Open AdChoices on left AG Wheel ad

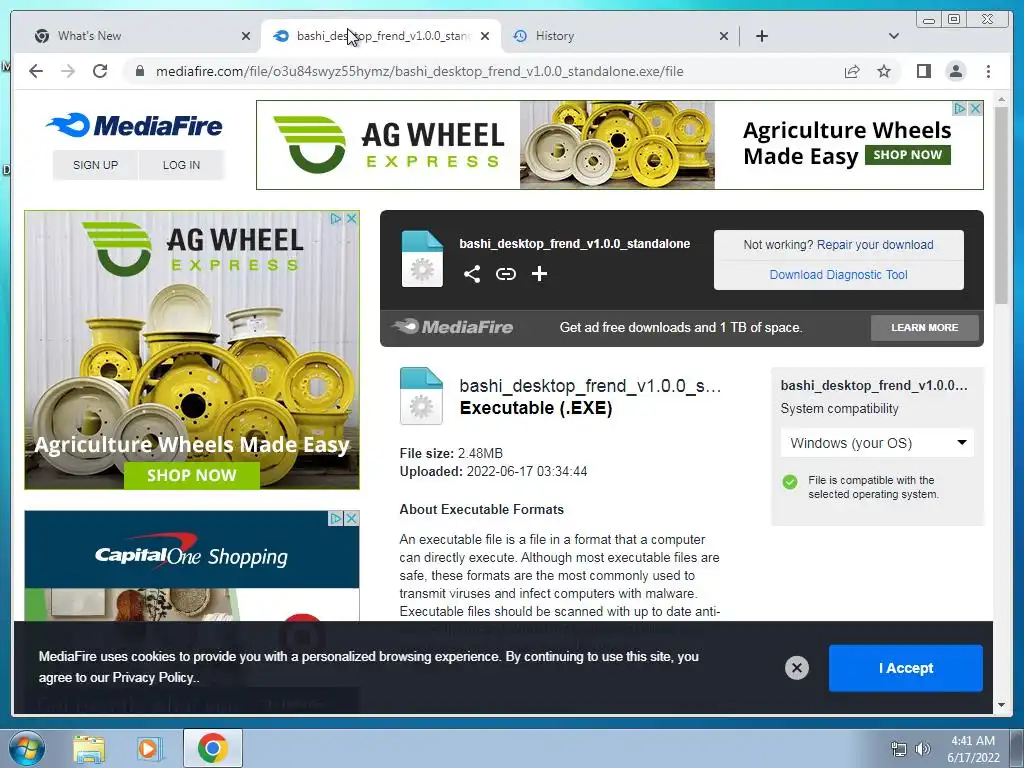(336, 219)
